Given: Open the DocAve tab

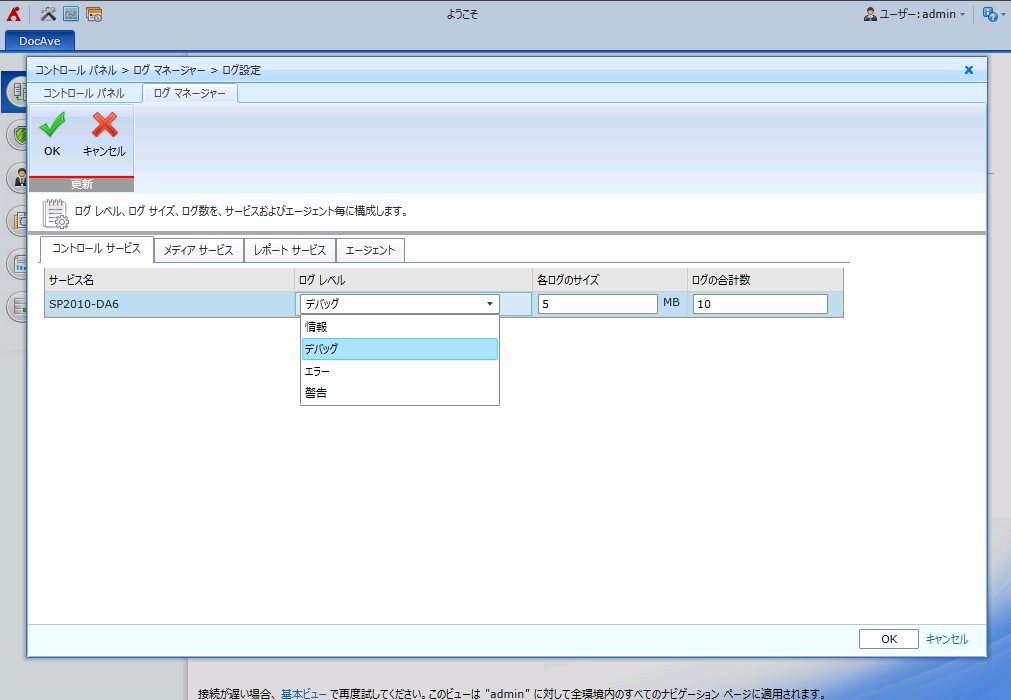Looking at the screenshot, I should point(40,41).
